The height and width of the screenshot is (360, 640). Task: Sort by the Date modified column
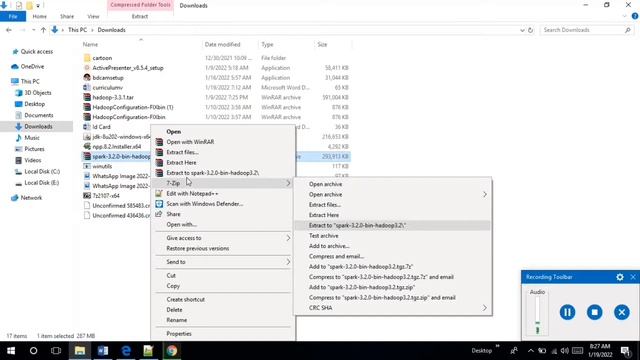click(222, 44)
